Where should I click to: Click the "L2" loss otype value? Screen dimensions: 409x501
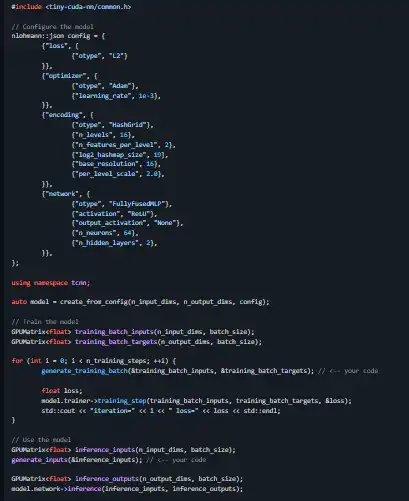coord(118,56)
